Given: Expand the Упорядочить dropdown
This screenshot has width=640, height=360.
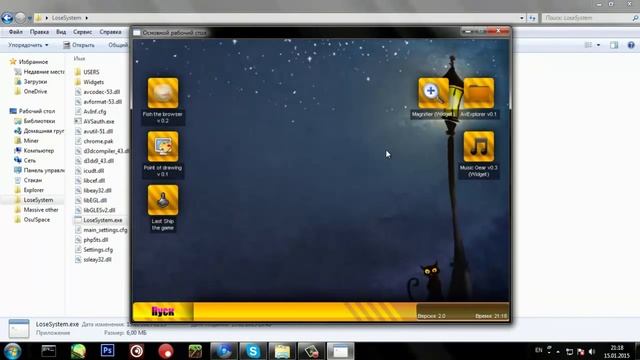Looking at the screenshot, I should (28, 45).
